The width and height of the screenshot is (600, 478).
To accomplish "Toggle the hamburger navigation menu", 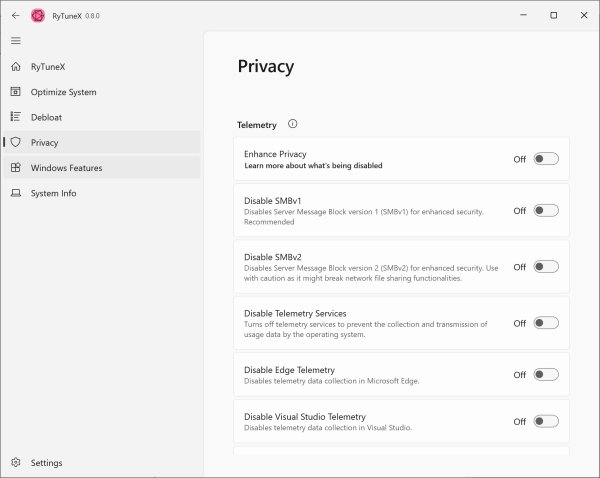I will [x=15, y=41].
